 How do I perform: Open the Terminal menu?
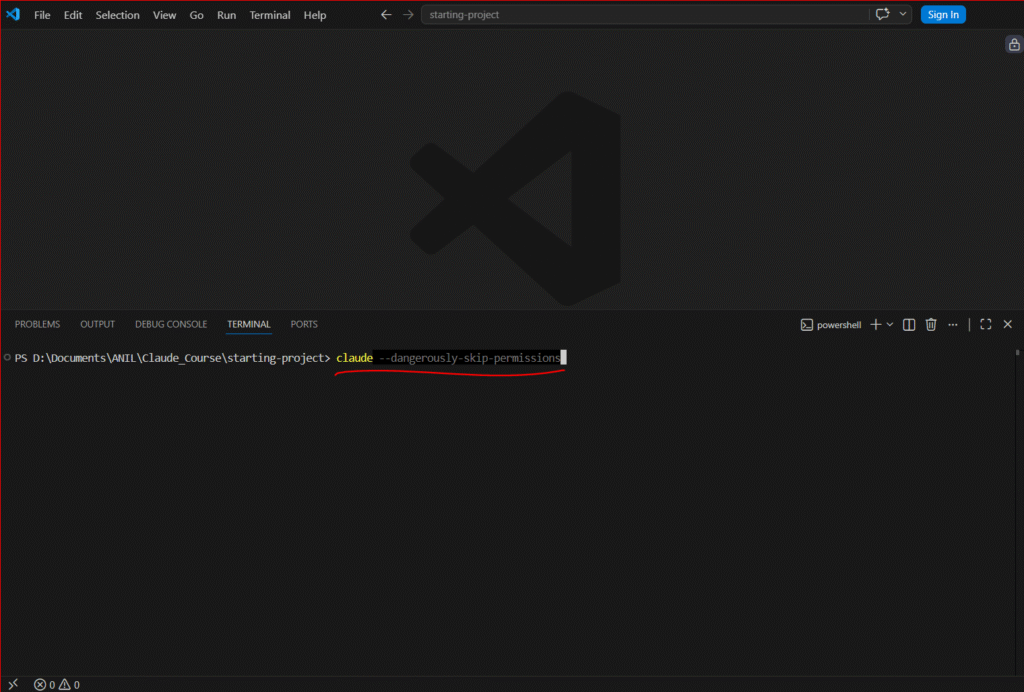[270, 15]
